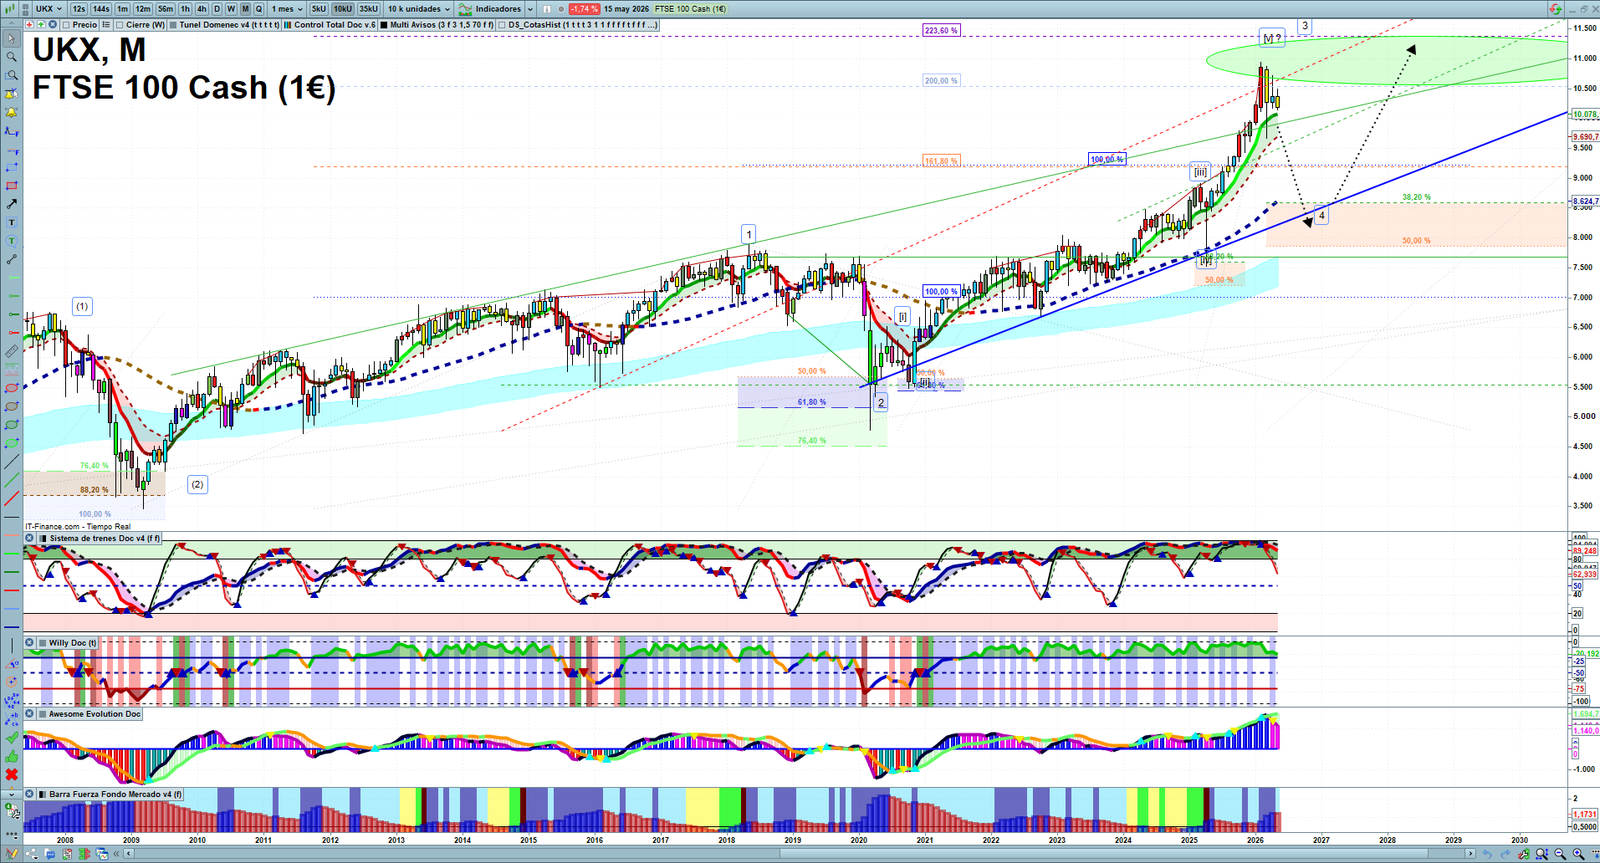Select the quarterly Q timeframe
This screenshot has width=1600, height=863.
tap(258, 9)
